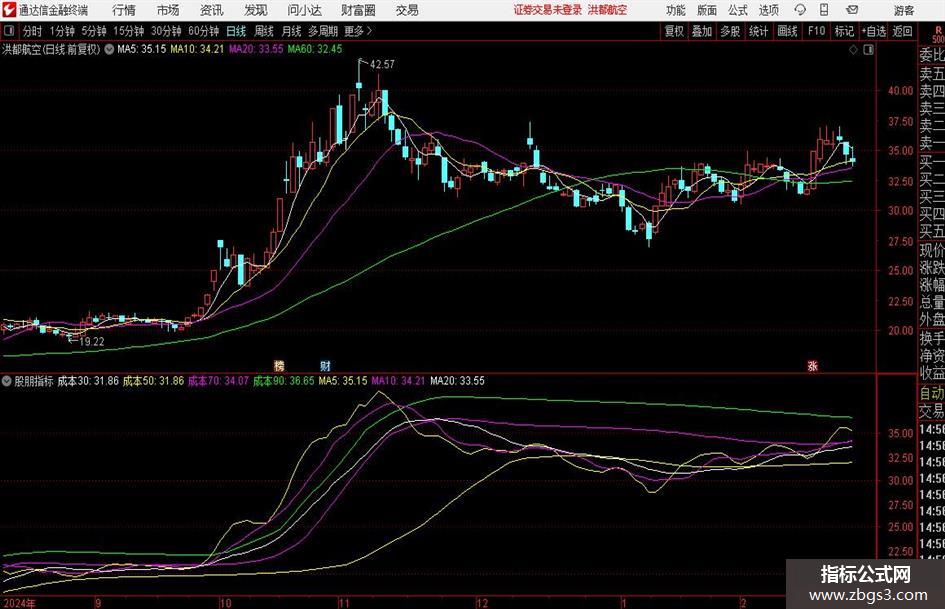Open the 财富圈 menu

pyautogui.click(x=358, y=10)
